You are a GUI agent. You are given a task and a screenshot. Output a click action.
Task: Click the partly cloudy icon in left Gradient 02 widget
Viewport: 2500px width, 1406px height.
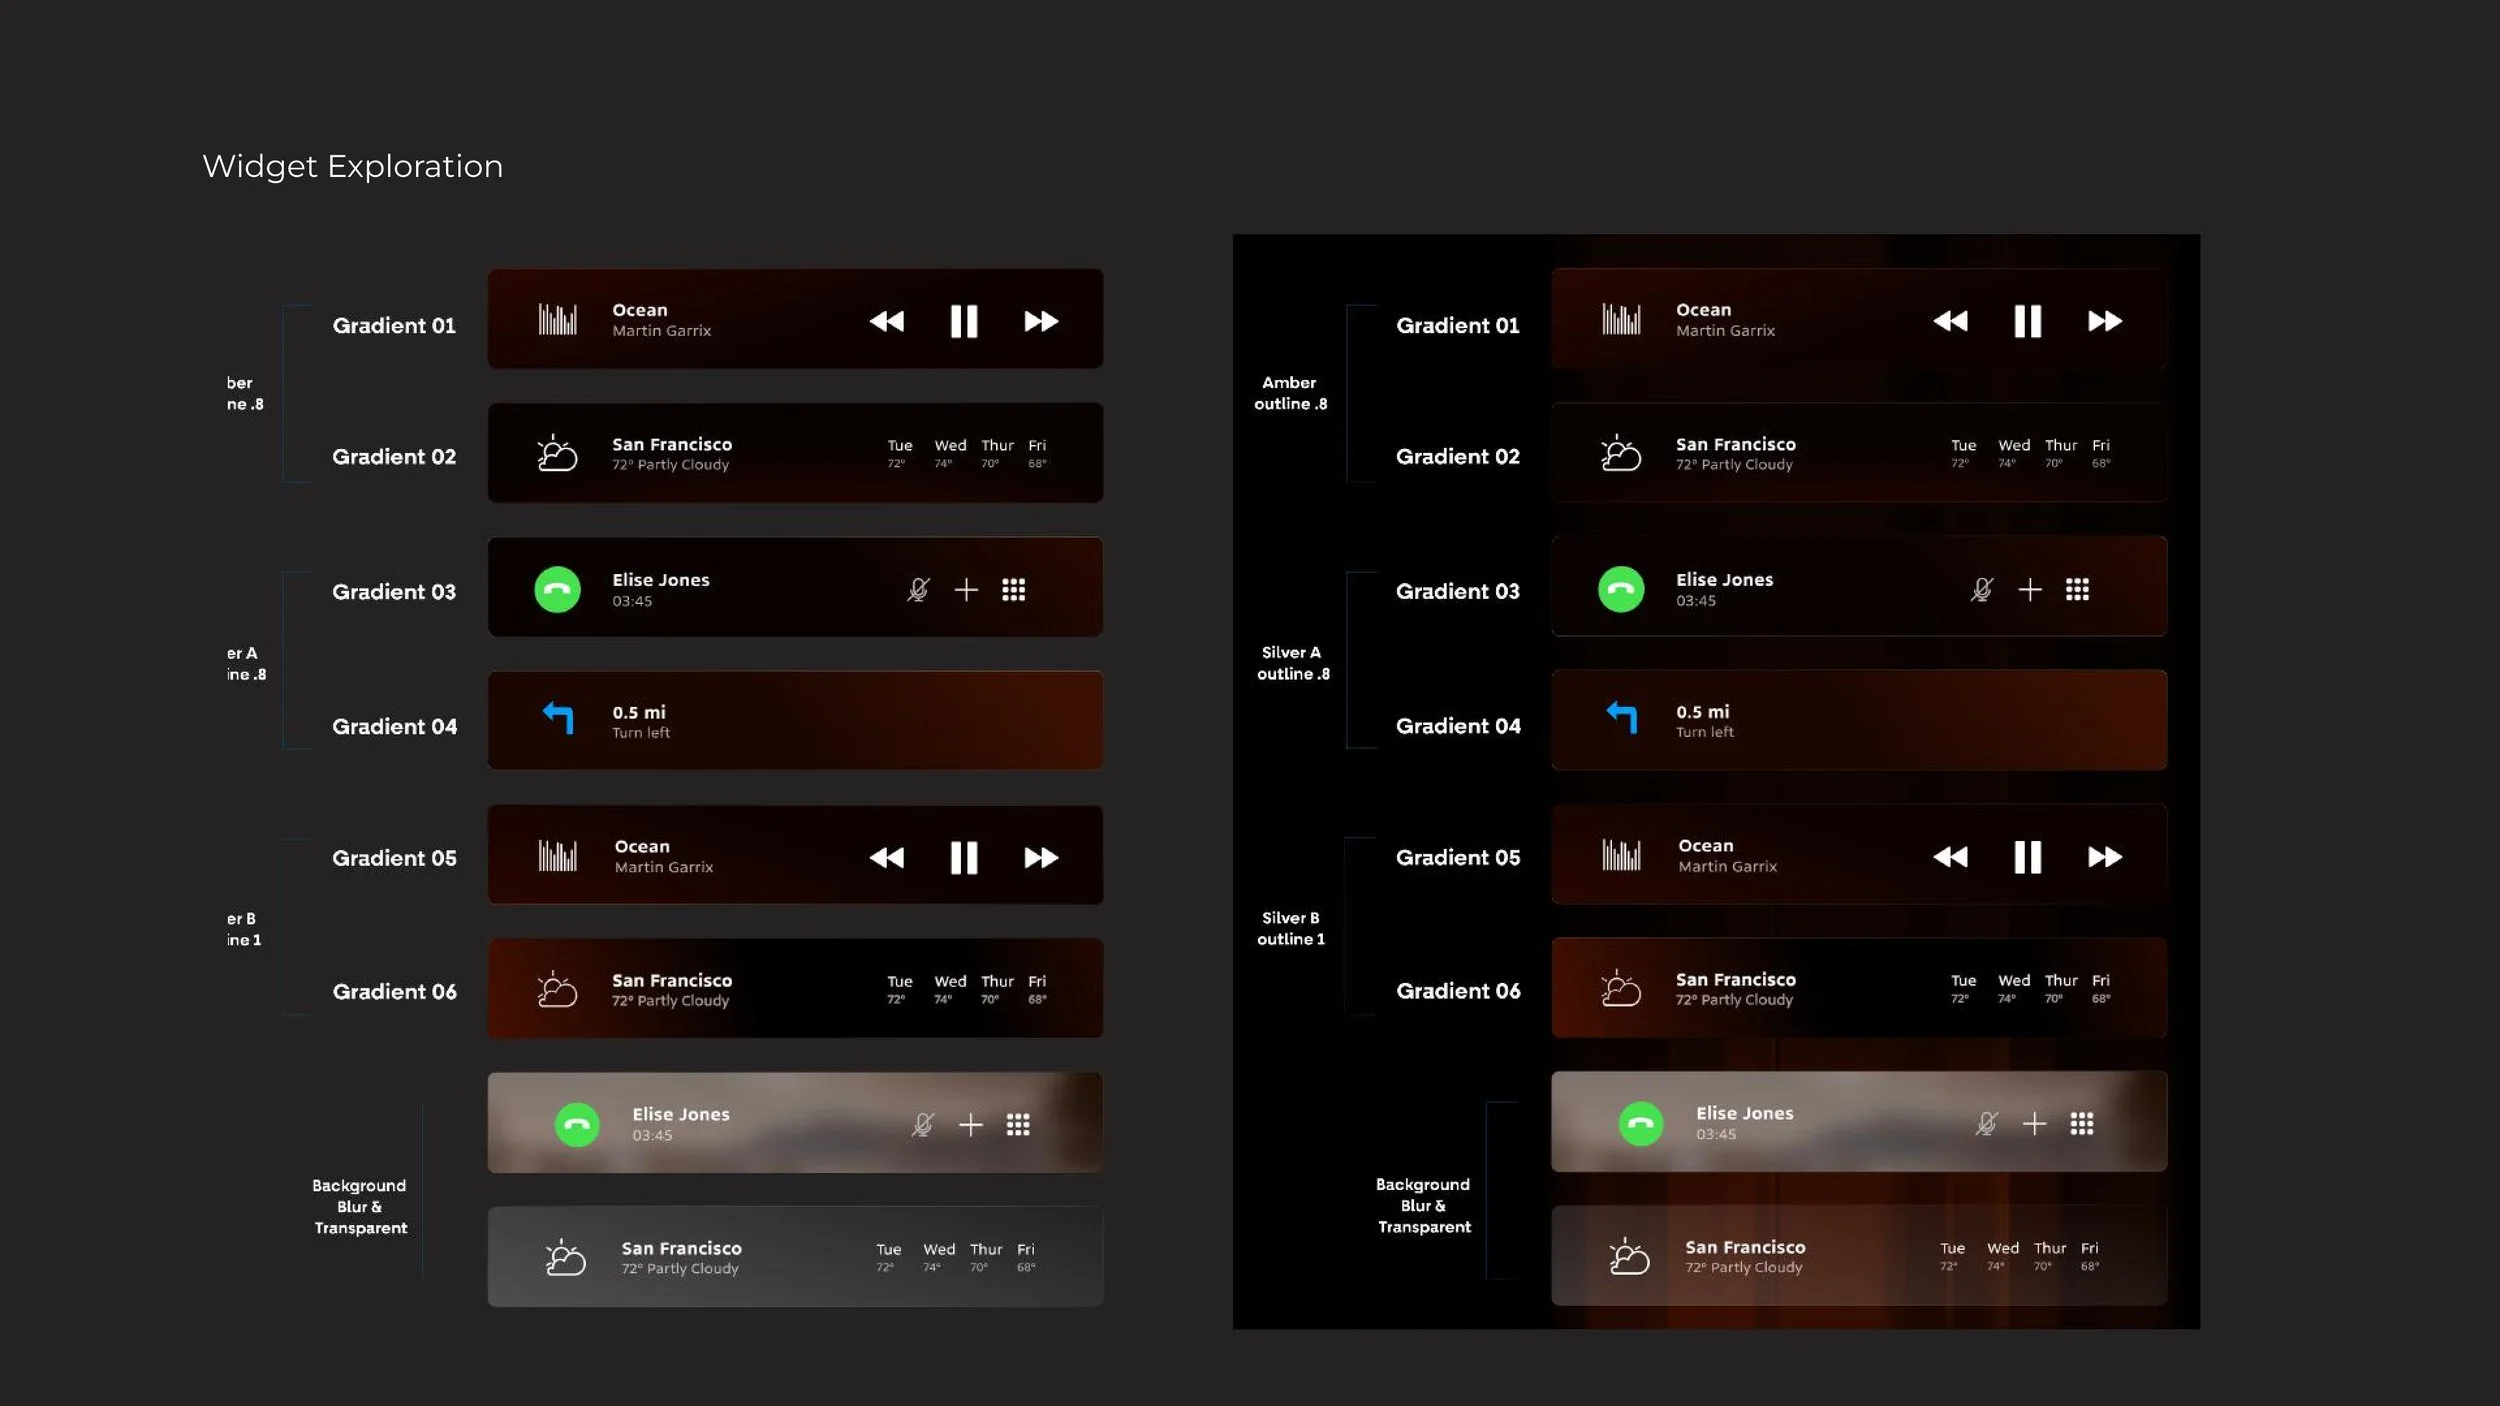557,453
